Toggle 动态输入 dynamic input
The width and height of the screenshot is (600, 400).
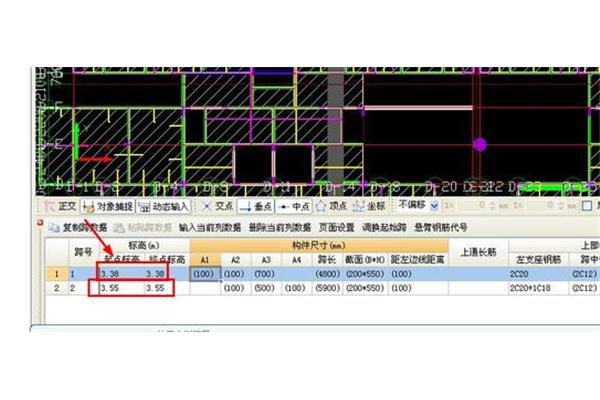coord(164,207)
